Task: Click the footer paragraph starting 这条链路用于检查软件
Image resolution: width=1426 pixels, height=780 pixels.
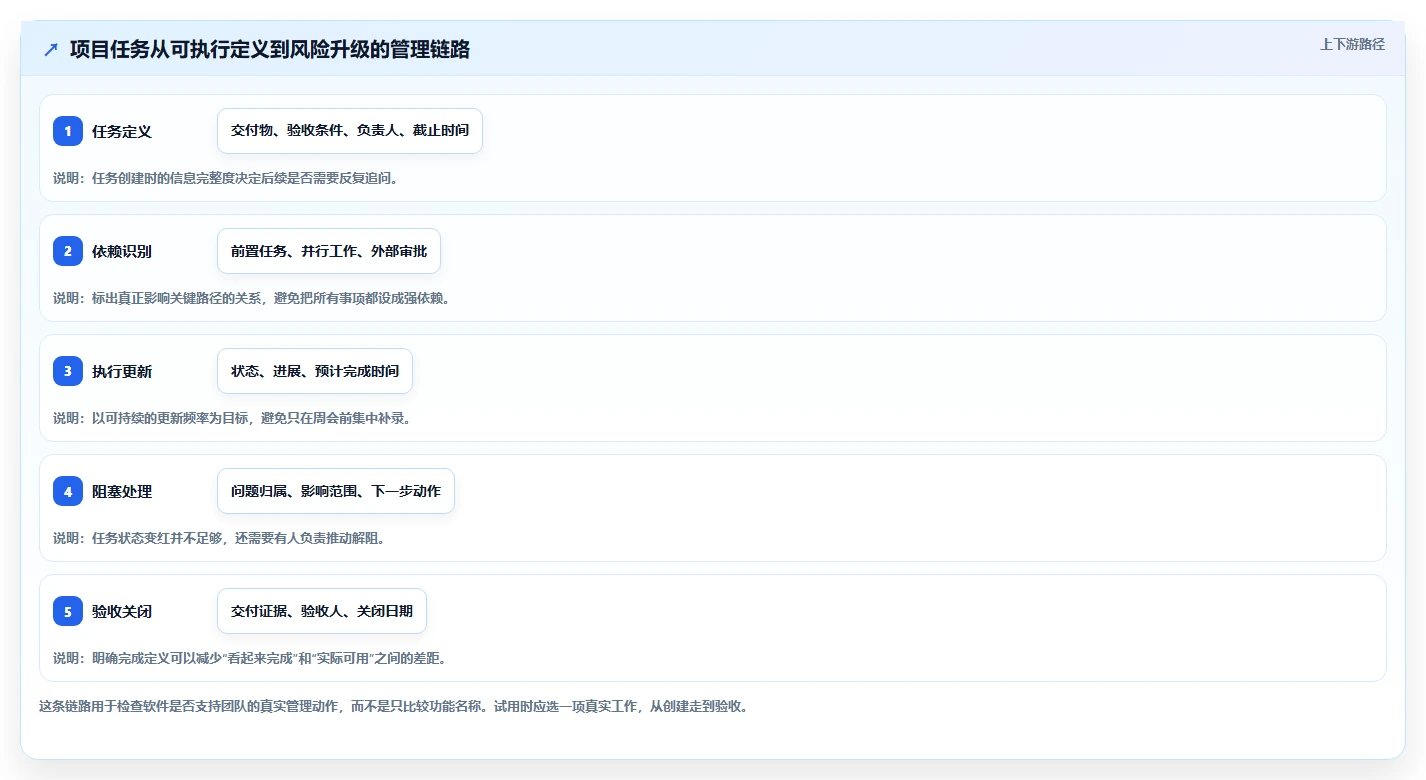Action: (x=394, y=706)
